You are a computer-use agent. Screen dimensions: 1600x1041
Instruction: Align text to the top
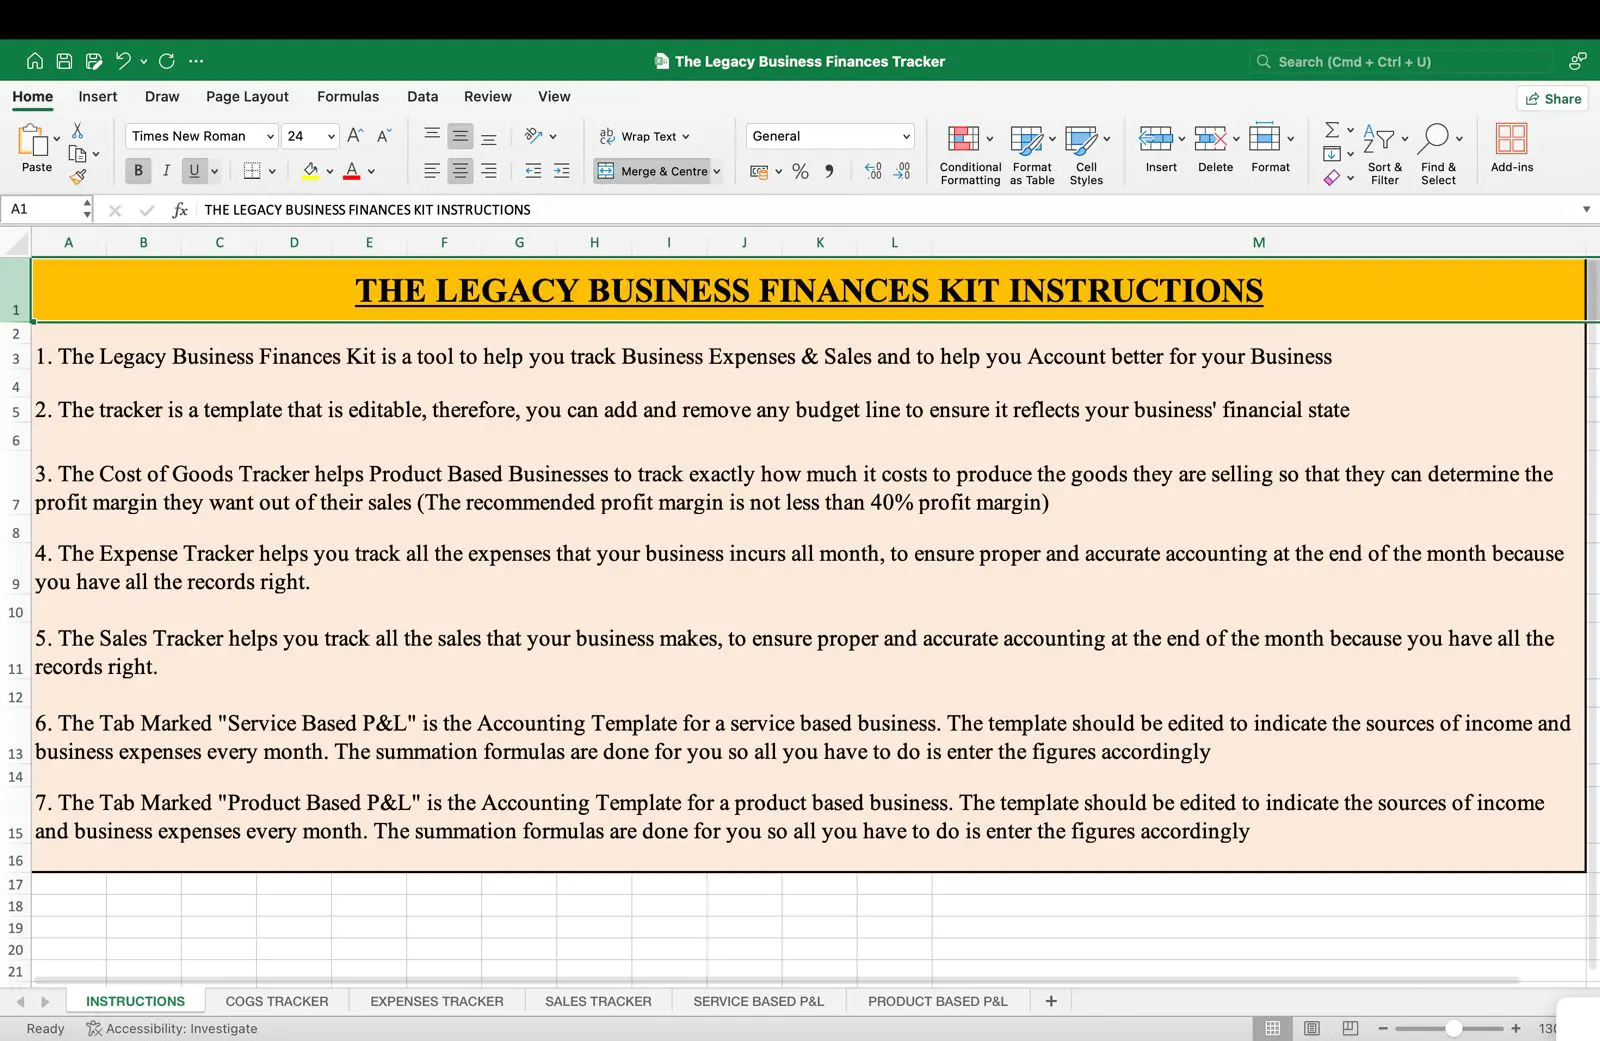point(432,135)
